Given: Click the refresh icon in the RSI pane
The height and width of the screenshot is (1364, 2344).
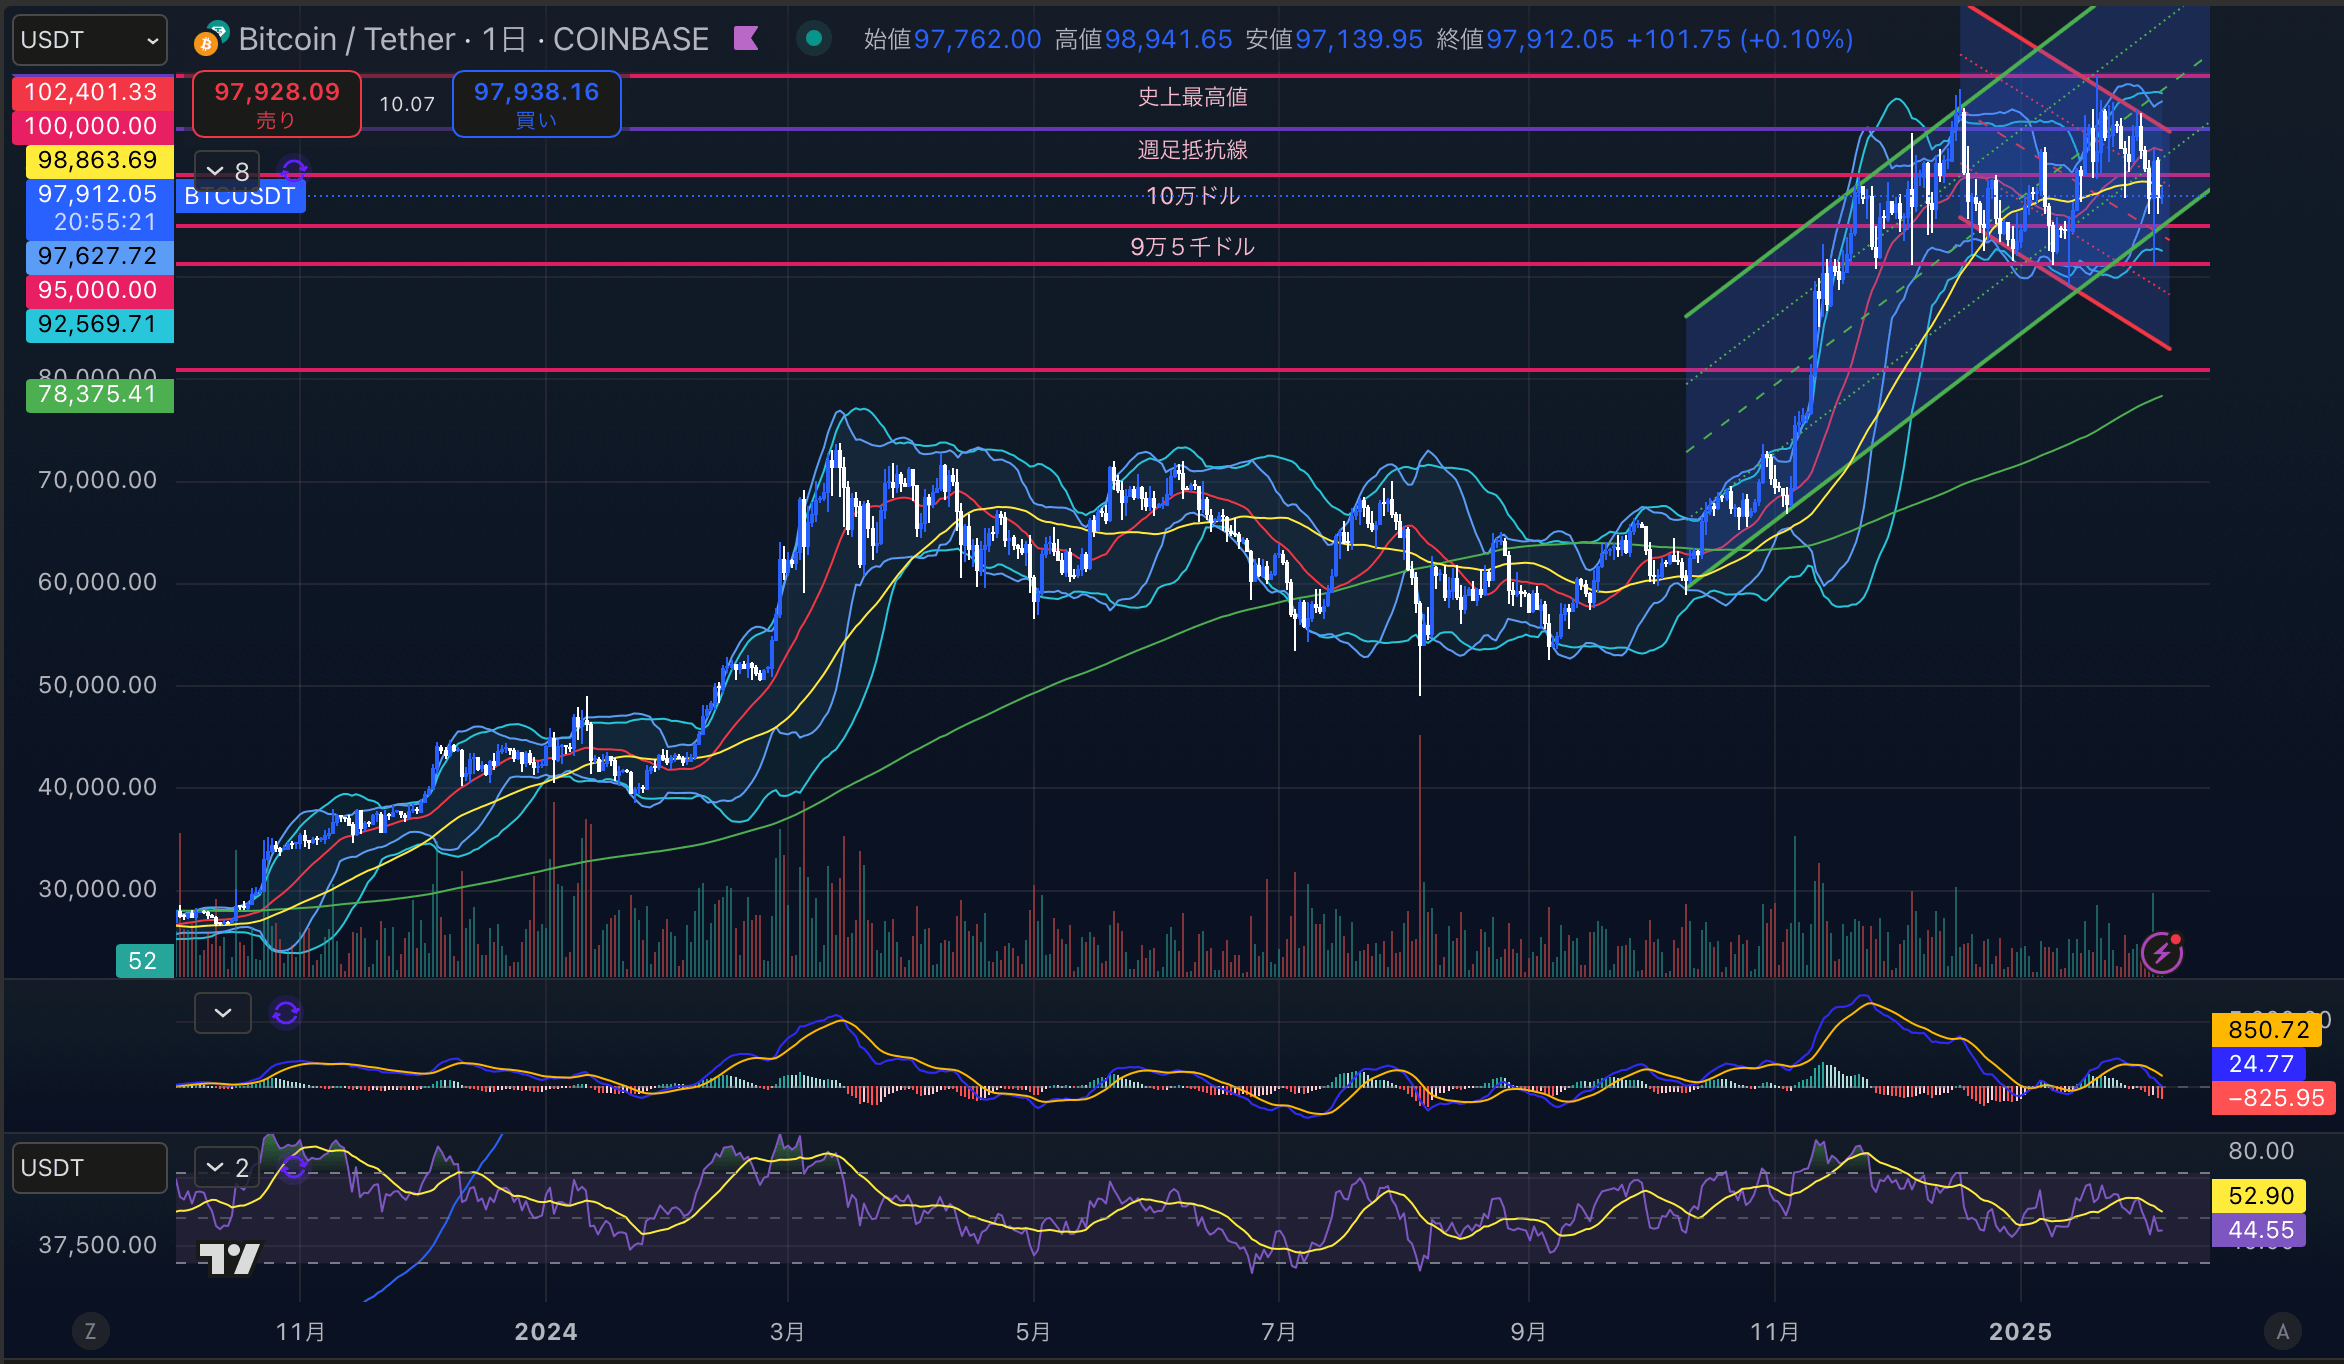Looking at the screenshot, I should pyautogui.click(x=294, y=1166).
